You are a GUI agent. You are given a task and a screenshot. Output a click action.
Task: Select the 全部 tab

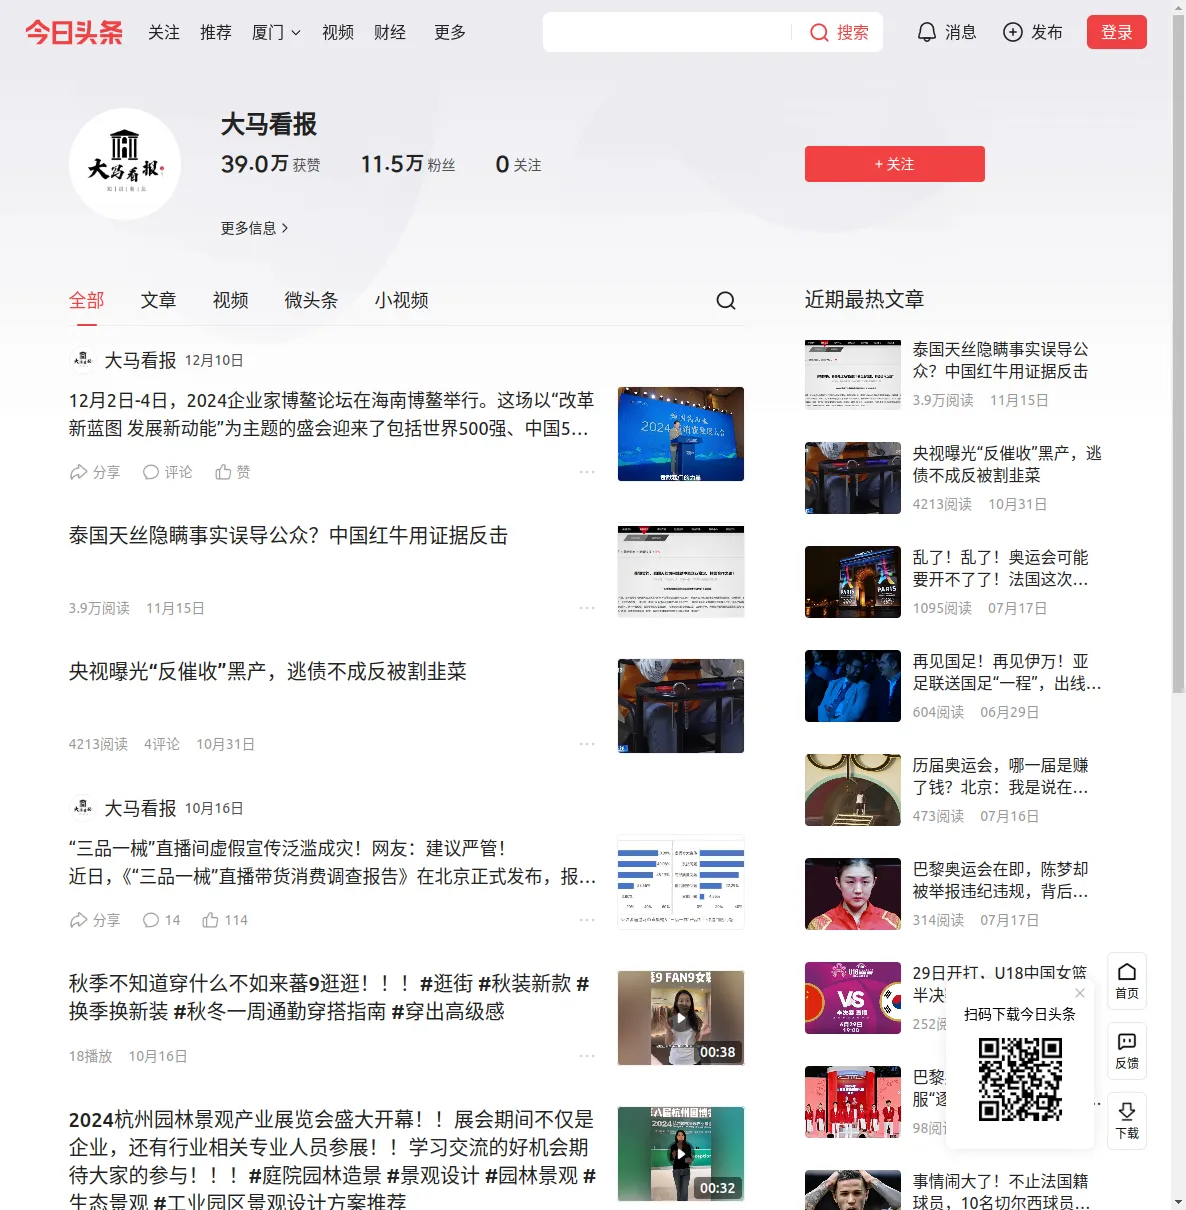(87, 300)
